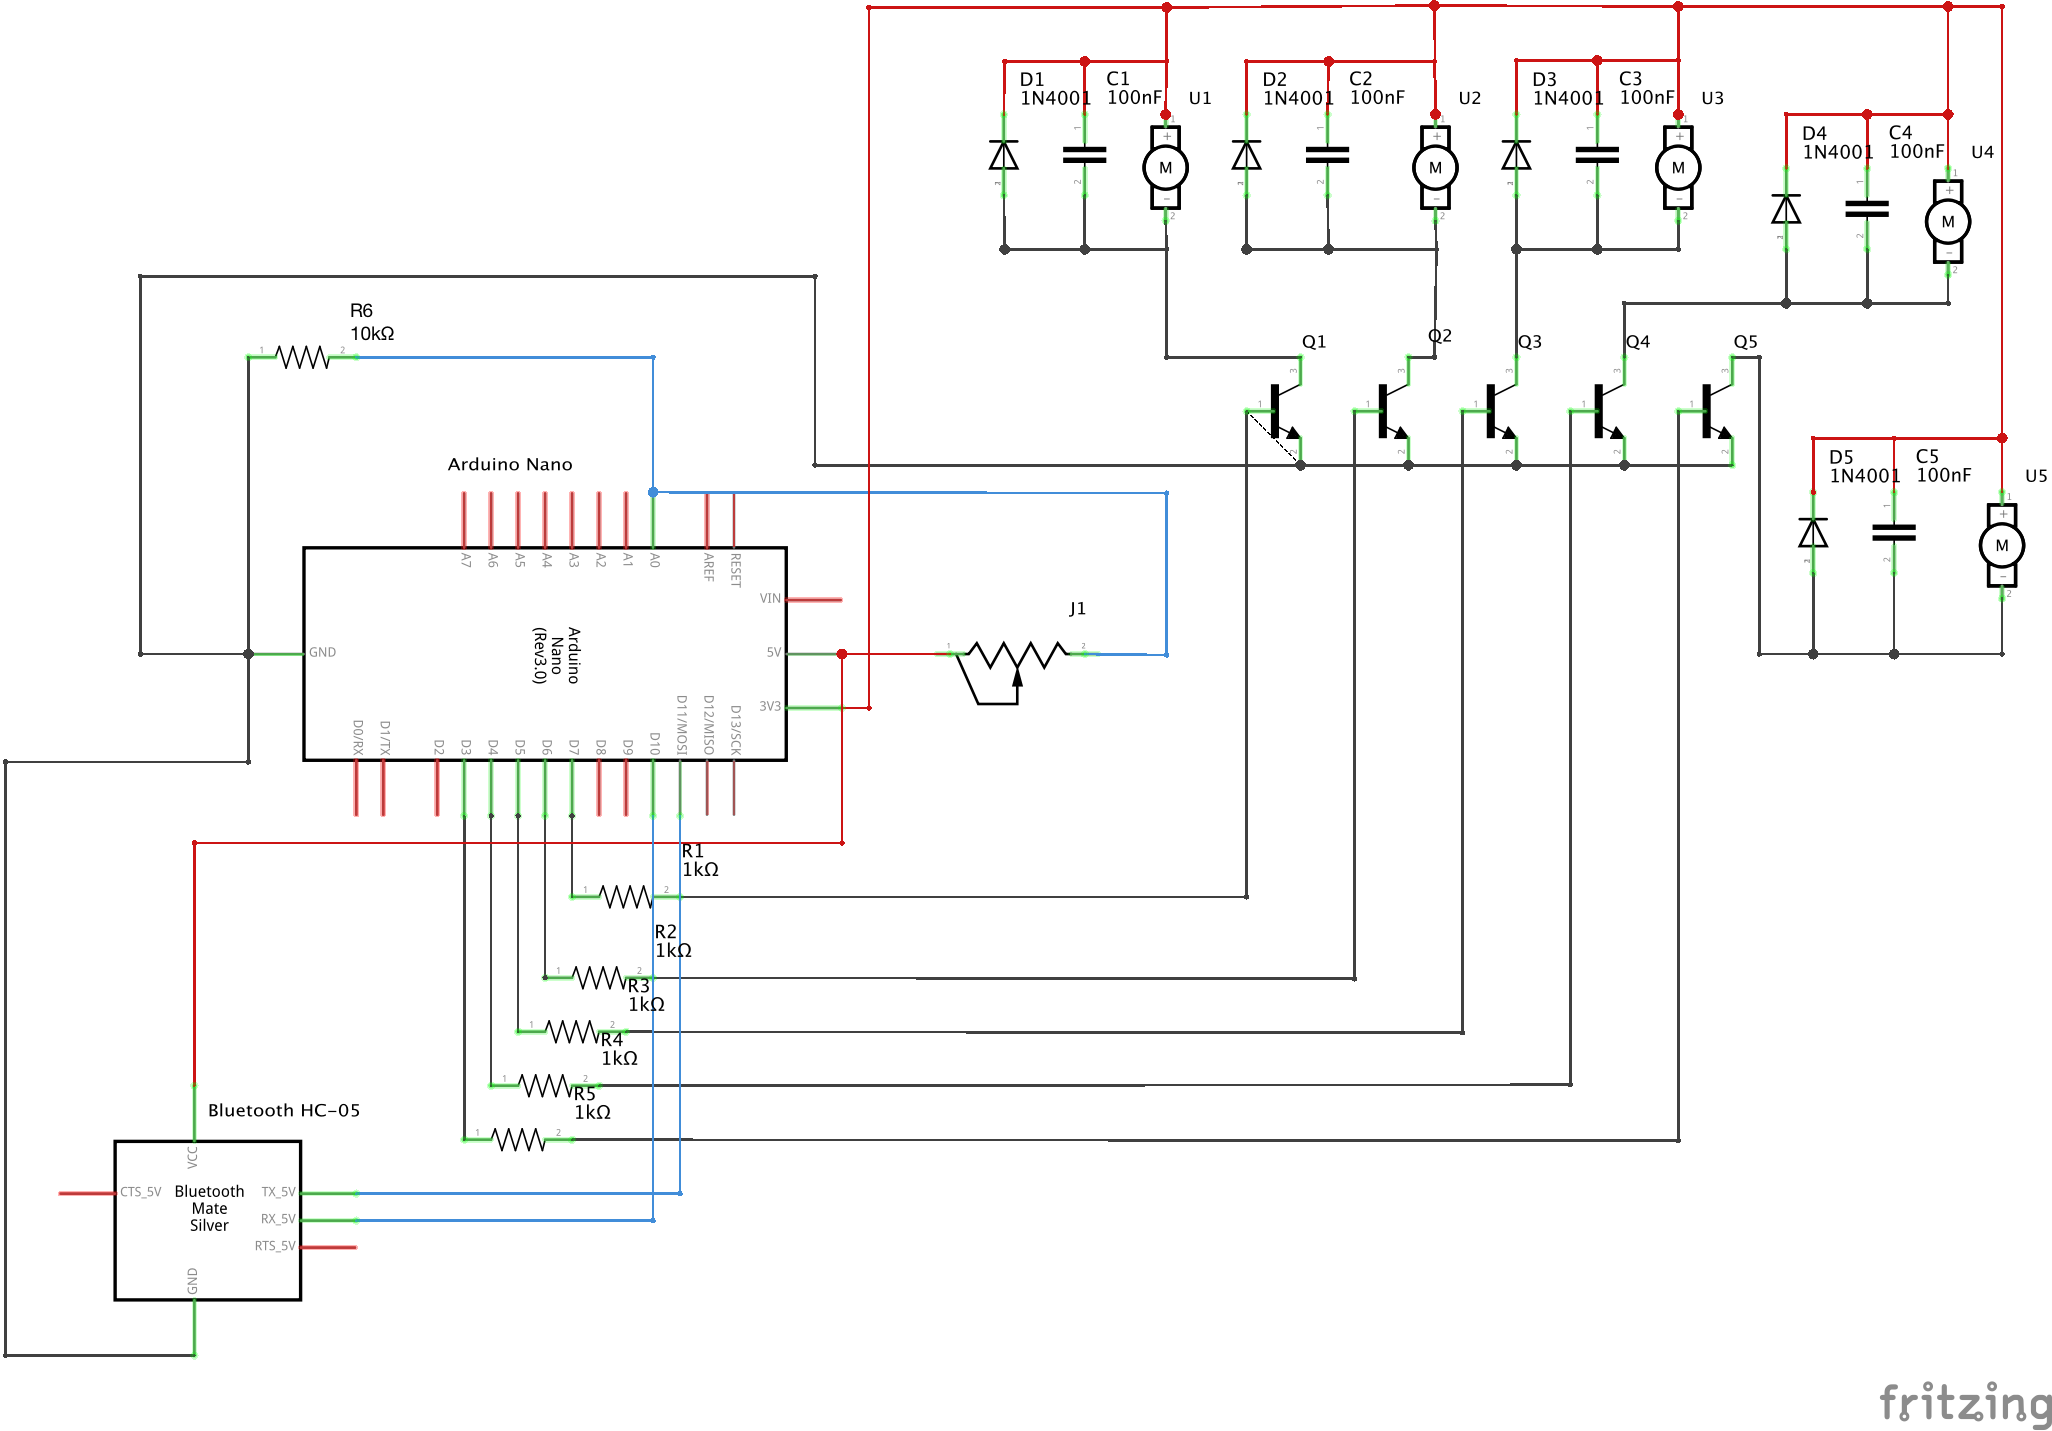2052x1431 pixels.
Task: Click the 'Bluetooth Mate Silver' text inside the block
Action: click(x=209, y=1208)
